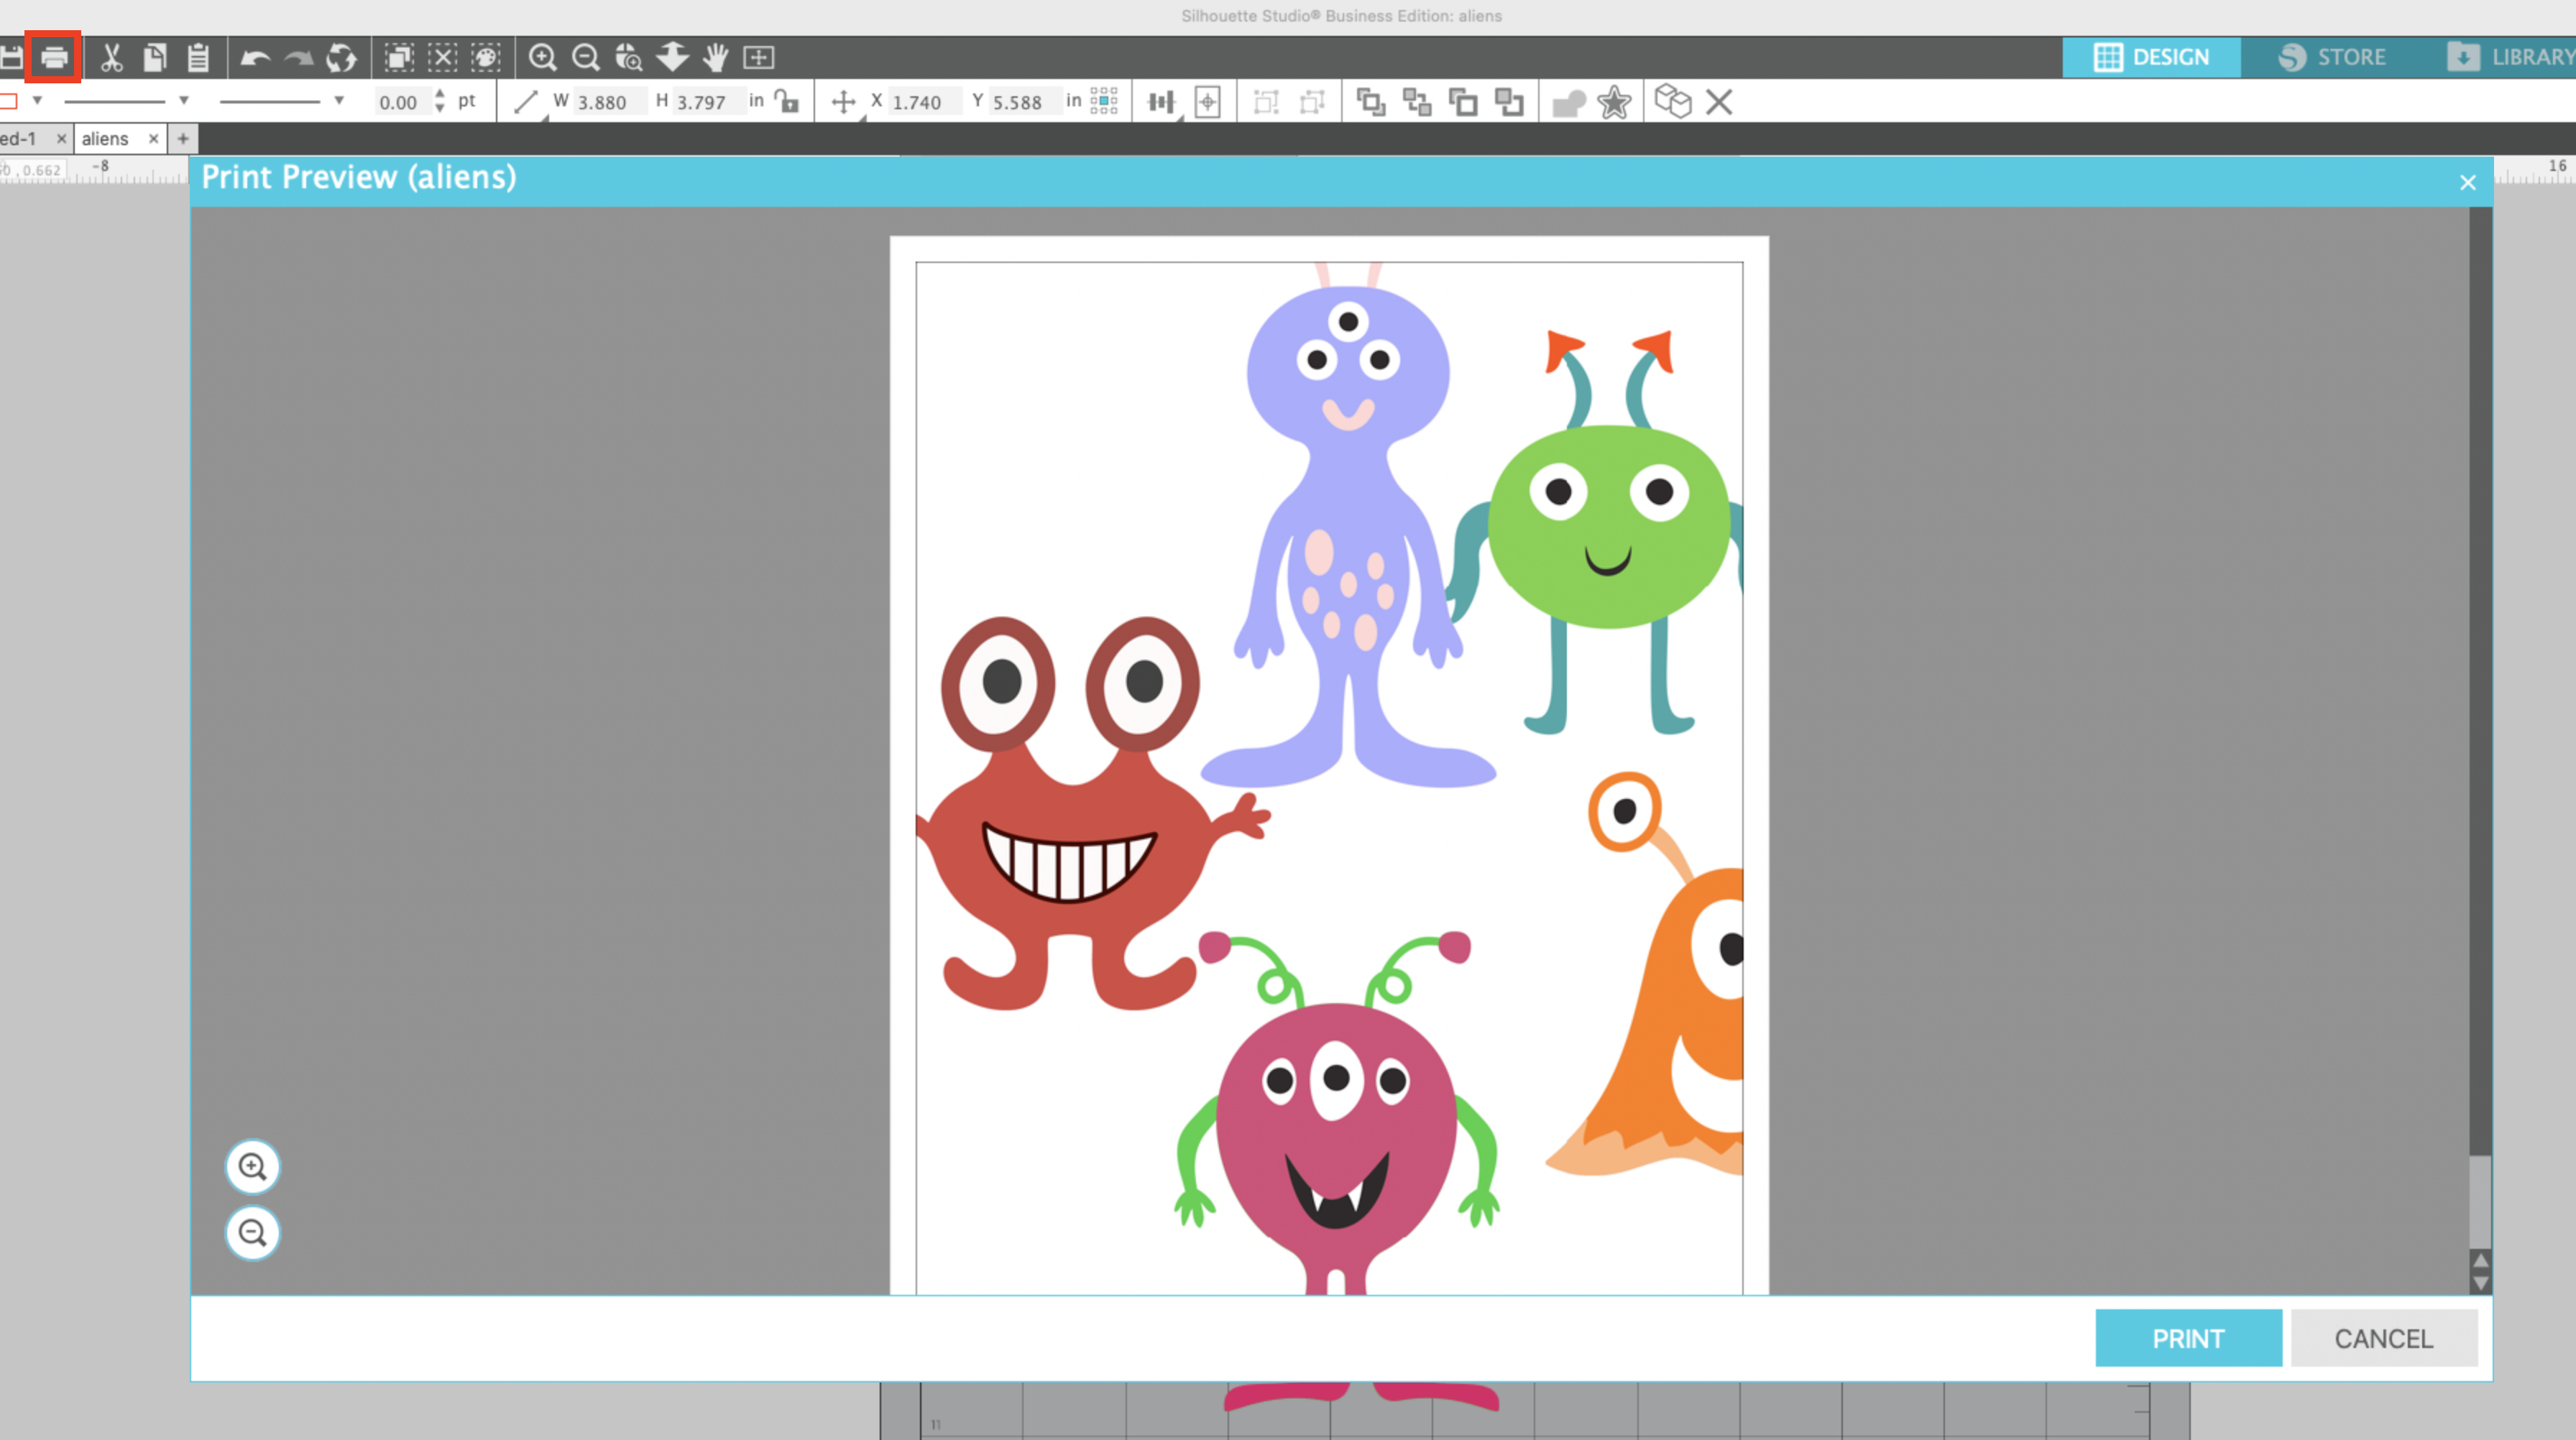Click the toolbar Zoom Out magnifier
The image size is (2576, 1440).
586,57
